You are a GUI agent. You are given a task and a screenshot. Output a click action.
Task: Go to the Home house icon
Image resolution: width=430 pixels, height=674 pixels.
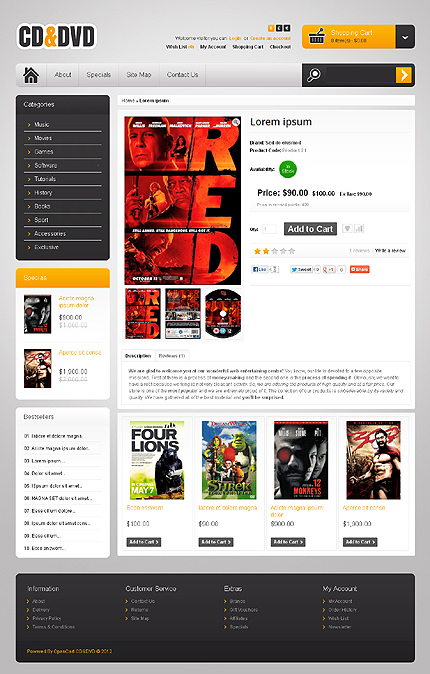[x=31, y=75]
